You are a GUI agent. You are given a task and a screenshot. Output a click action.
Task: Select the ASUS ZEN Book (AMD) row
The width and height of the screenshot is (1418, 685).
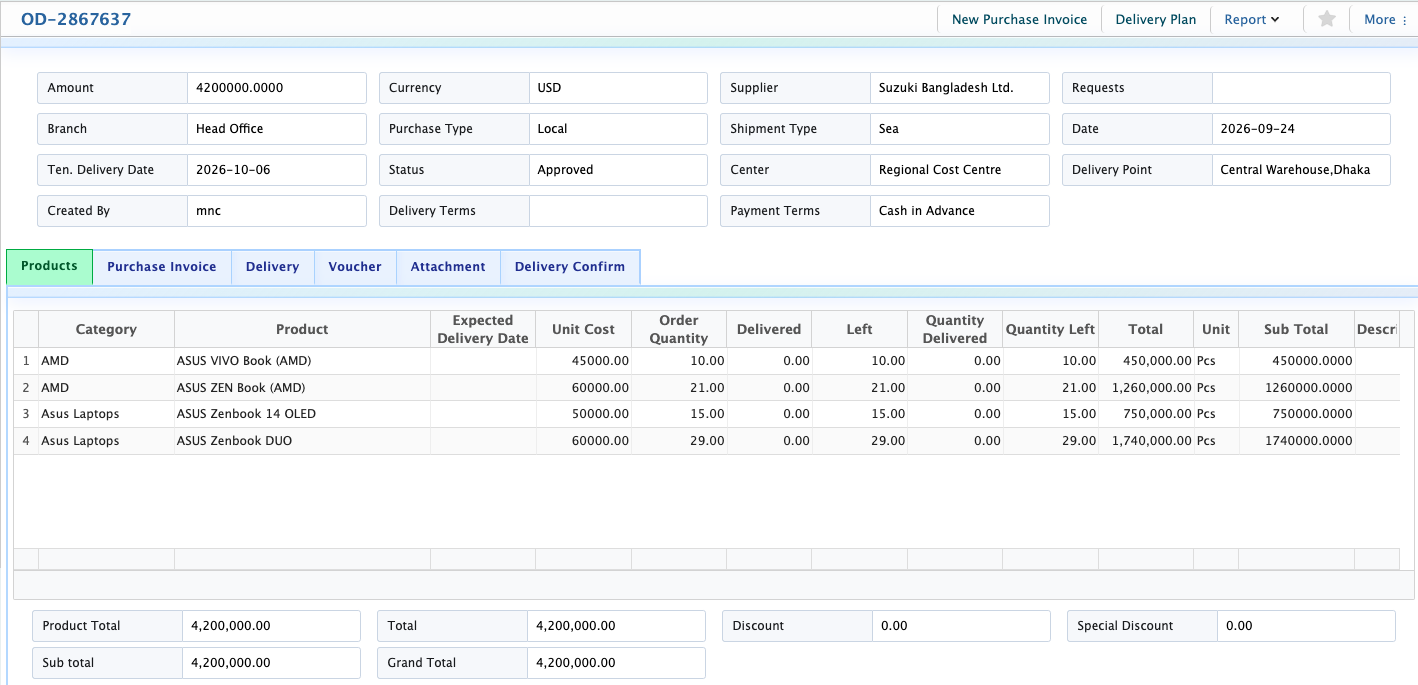706,388
